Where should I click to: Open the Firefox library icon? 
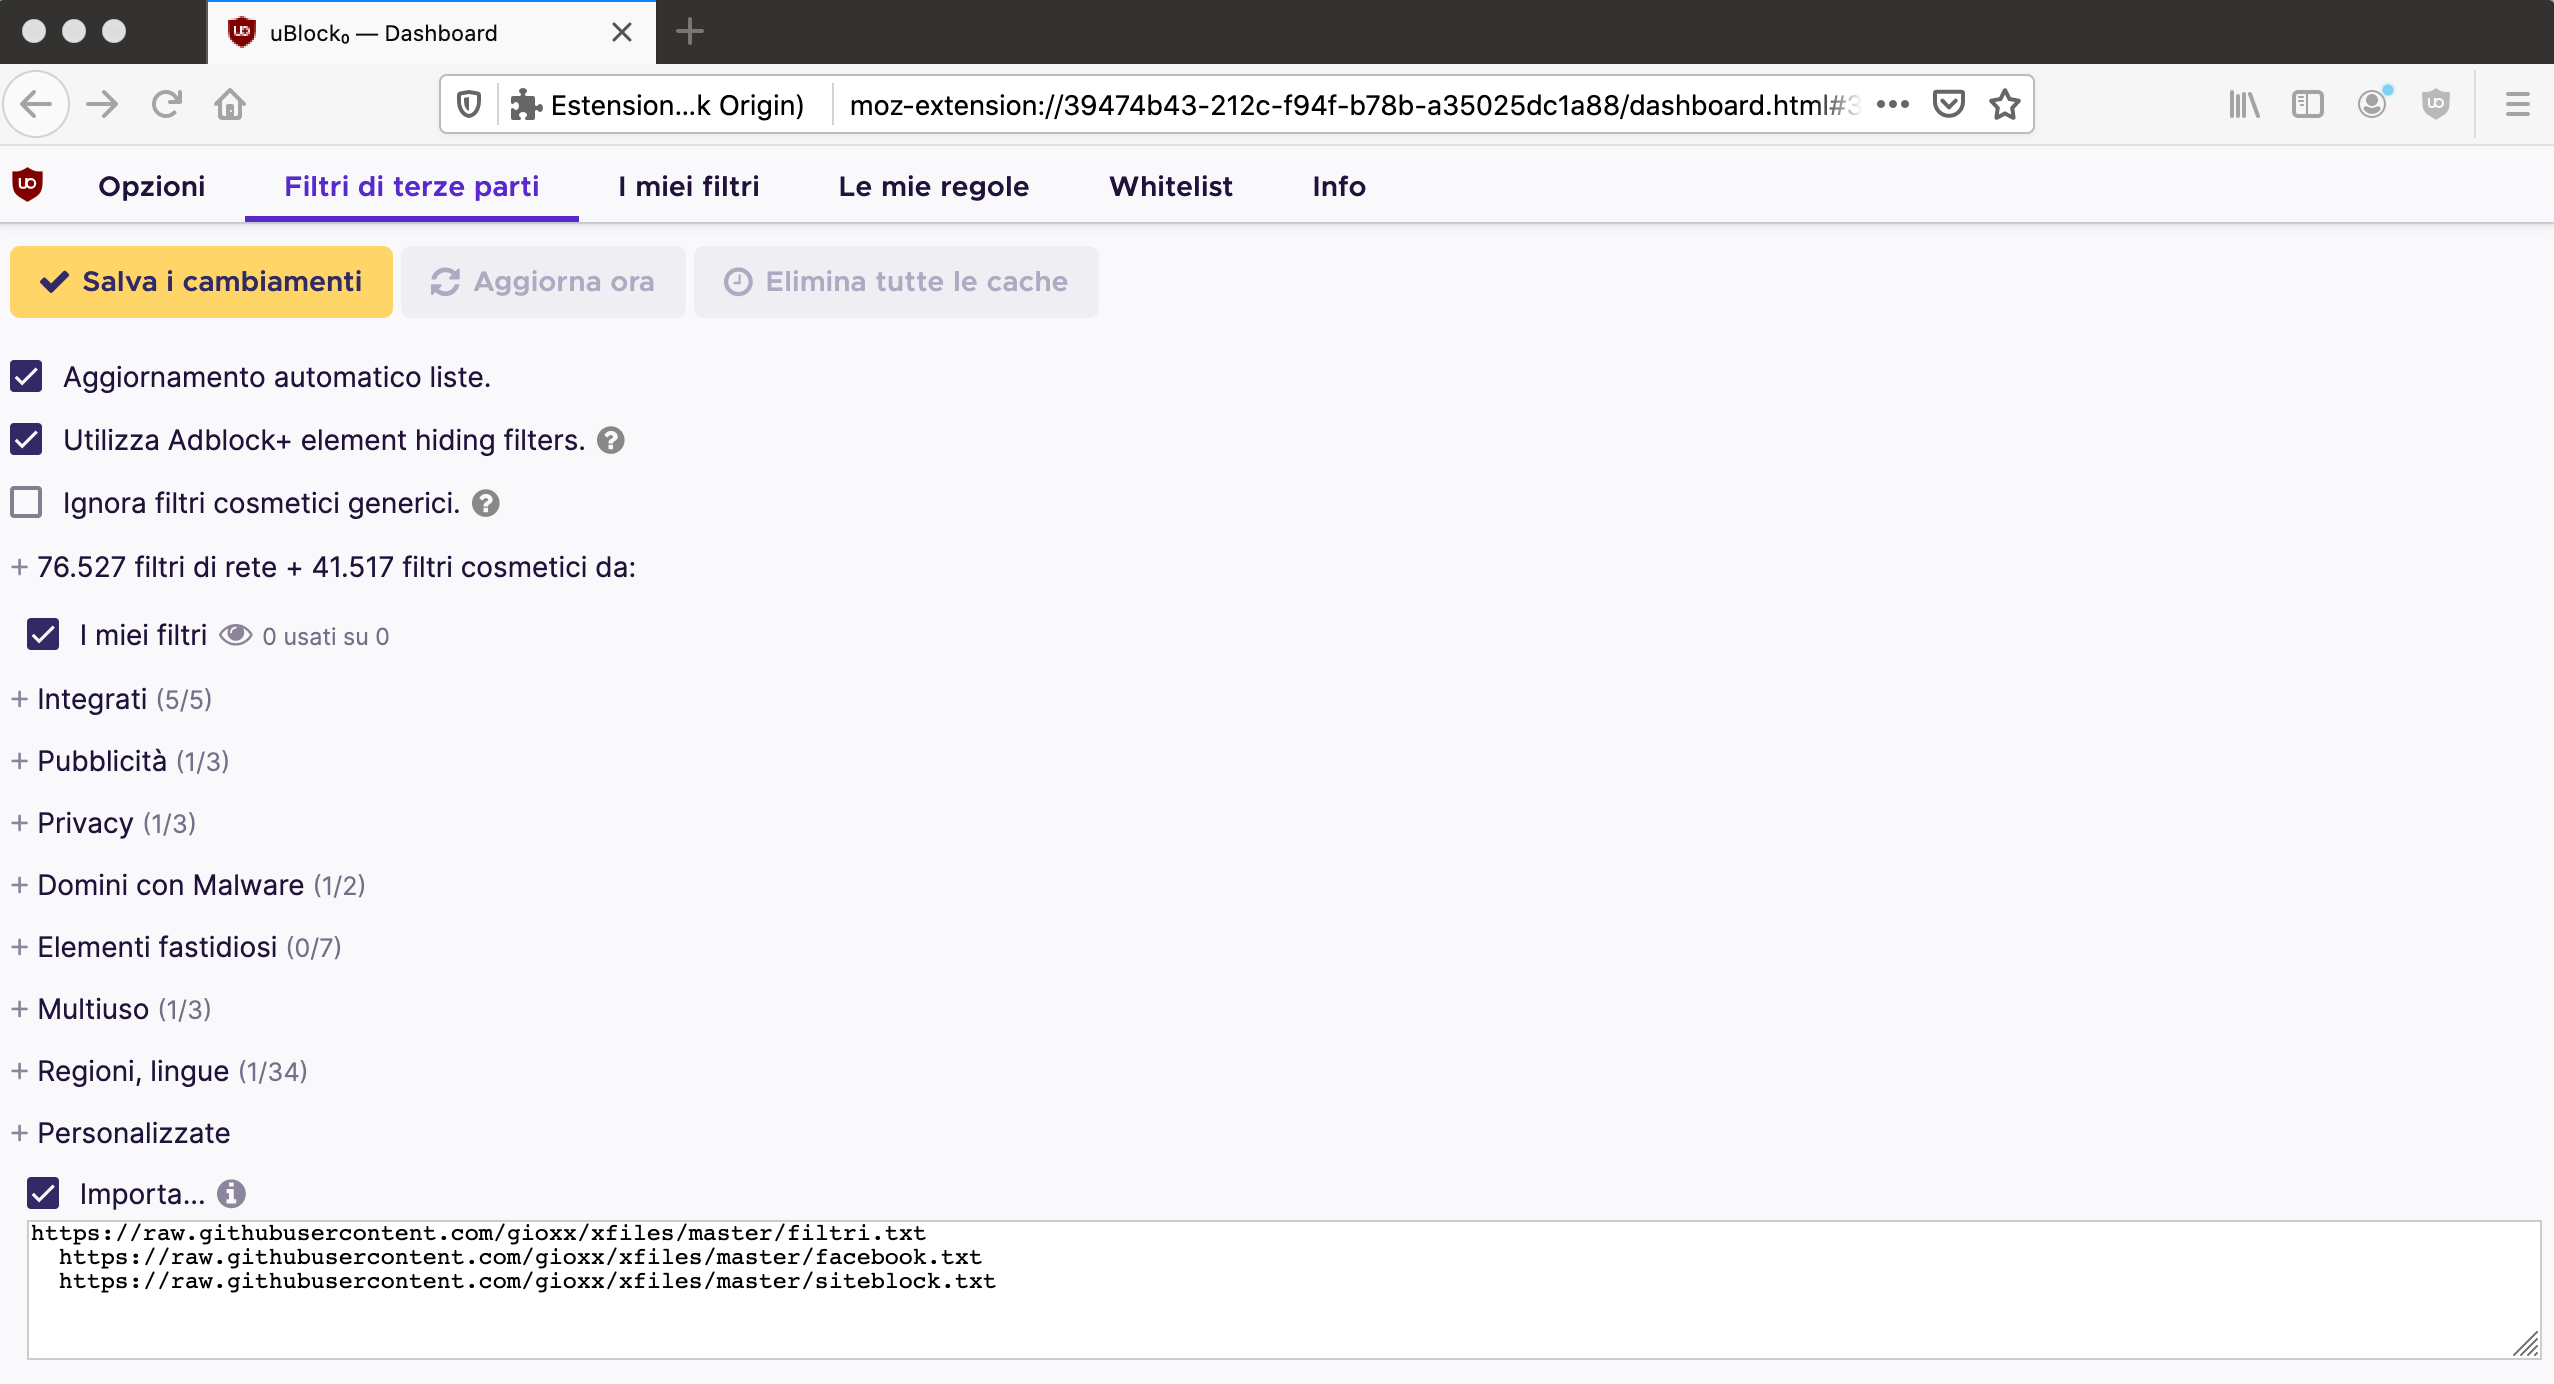[x=2243, y=104]
